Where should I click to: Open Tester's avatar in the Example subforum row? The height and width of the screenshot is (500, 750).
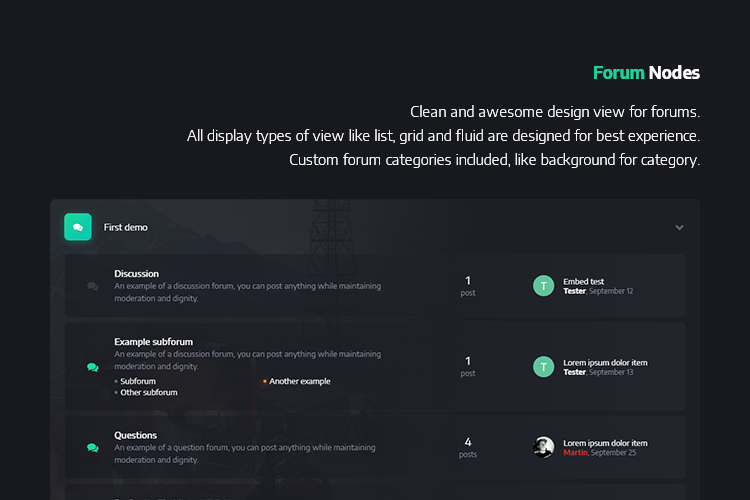543,367
